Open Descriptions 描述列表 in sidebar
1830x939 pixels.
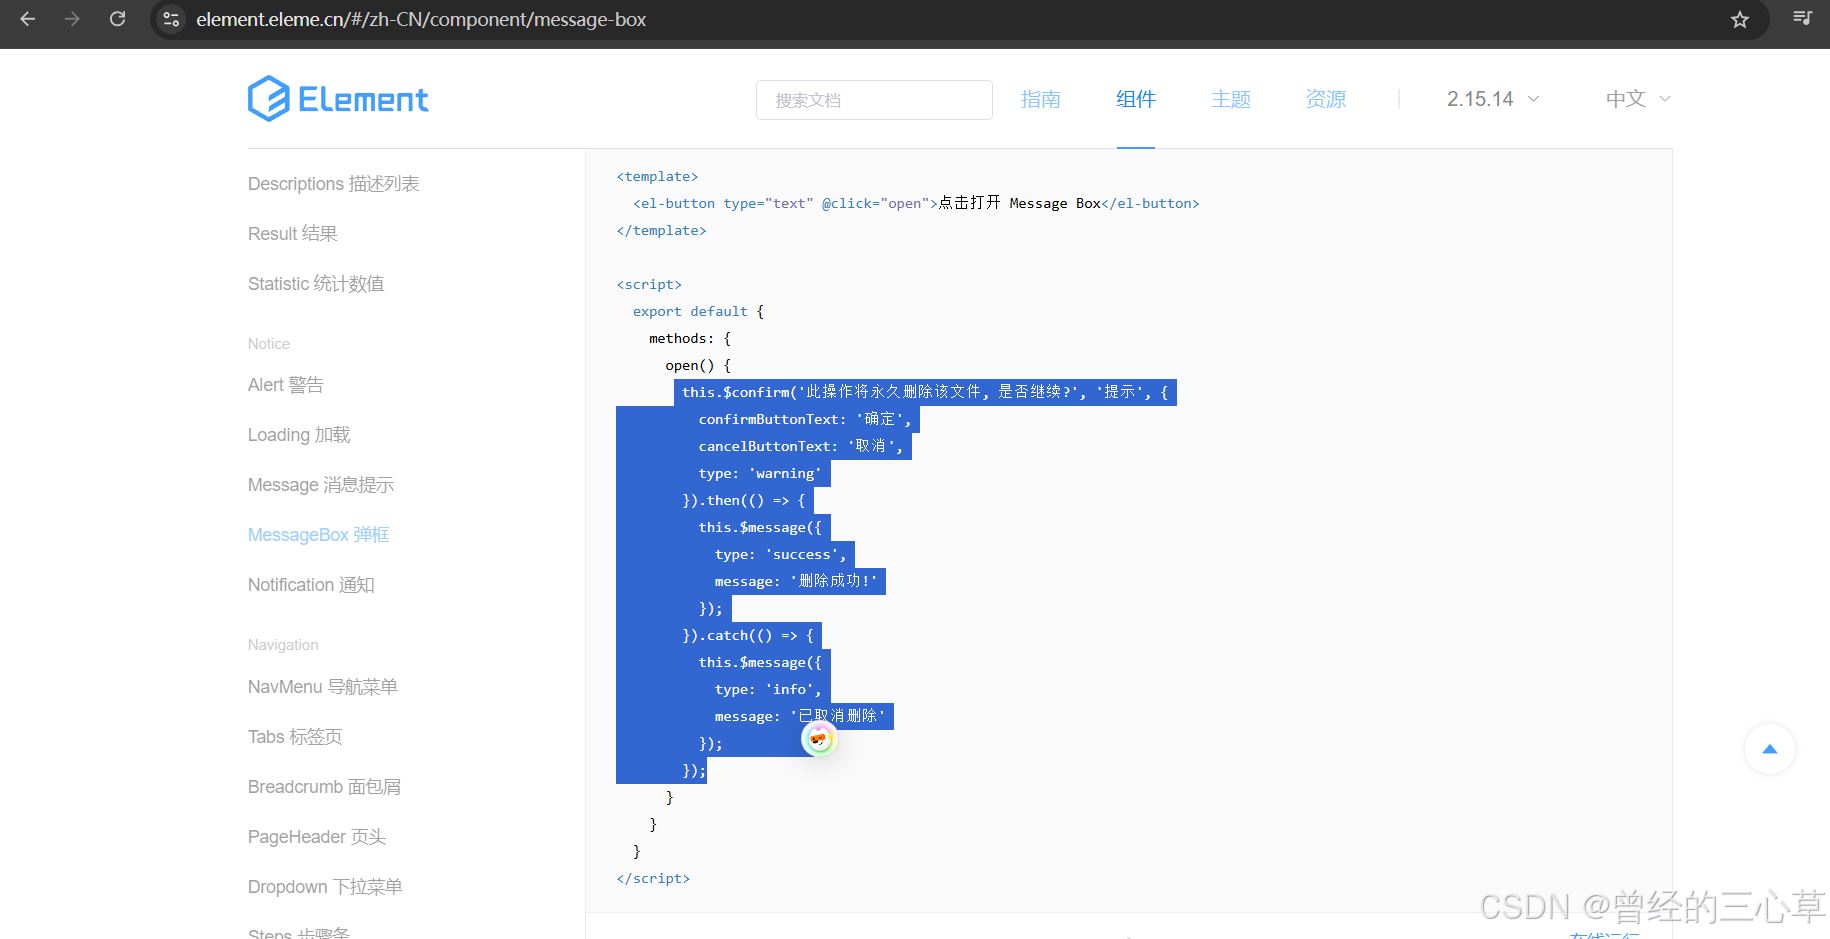coord(334,184)
